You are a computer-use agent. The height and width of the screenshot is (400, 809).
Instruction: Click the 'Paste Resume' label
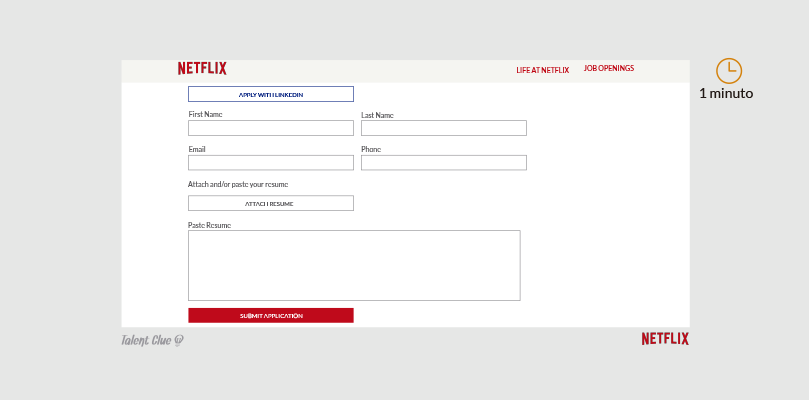pos(209,226)
